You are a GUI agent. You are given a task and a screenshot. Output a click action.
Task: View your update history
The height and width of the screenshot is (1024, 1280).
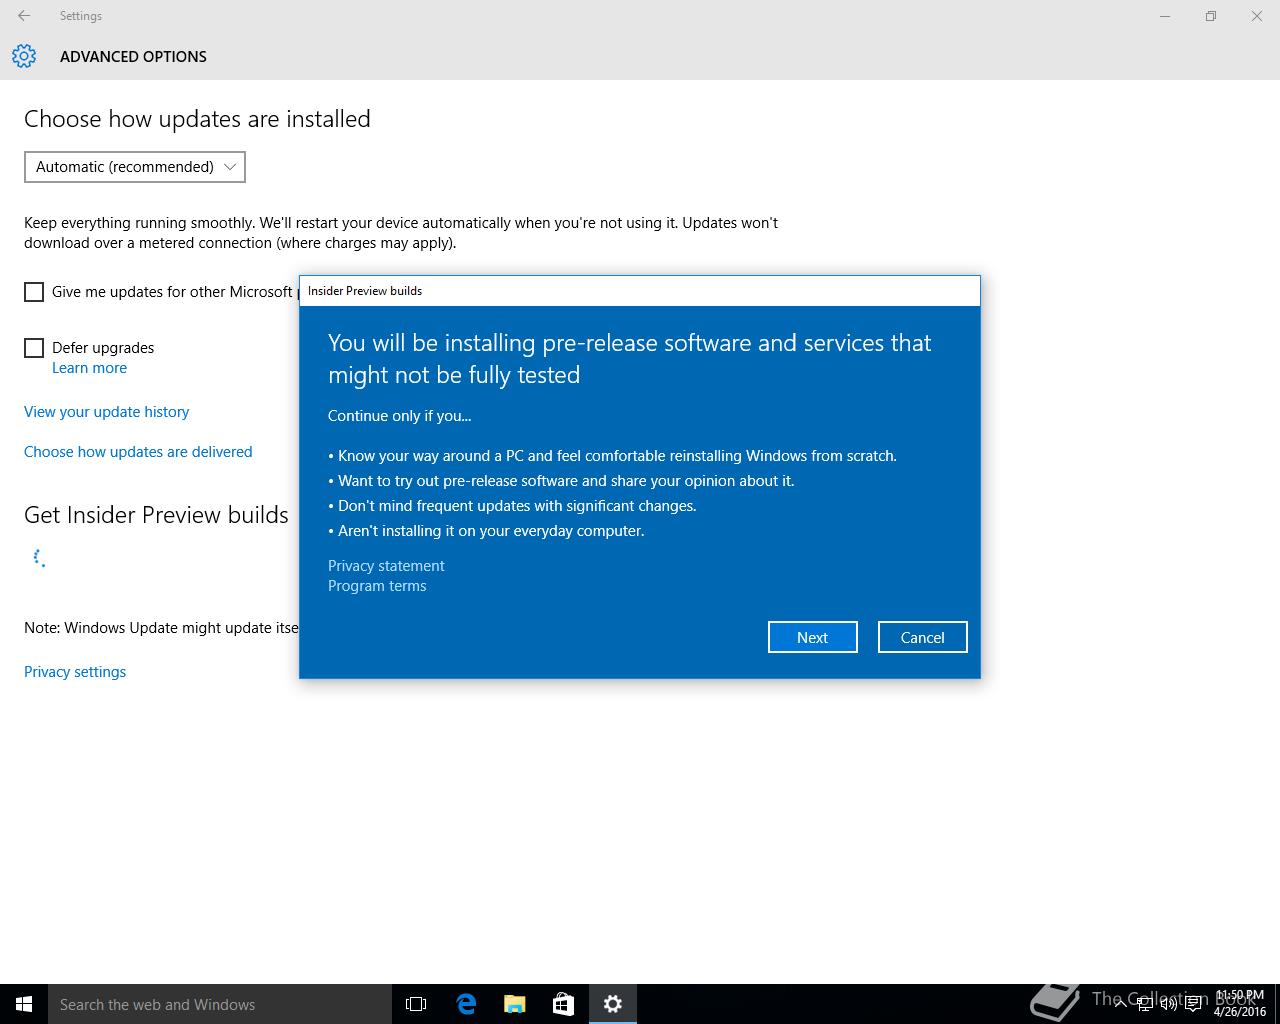click(x=106, y=412)
